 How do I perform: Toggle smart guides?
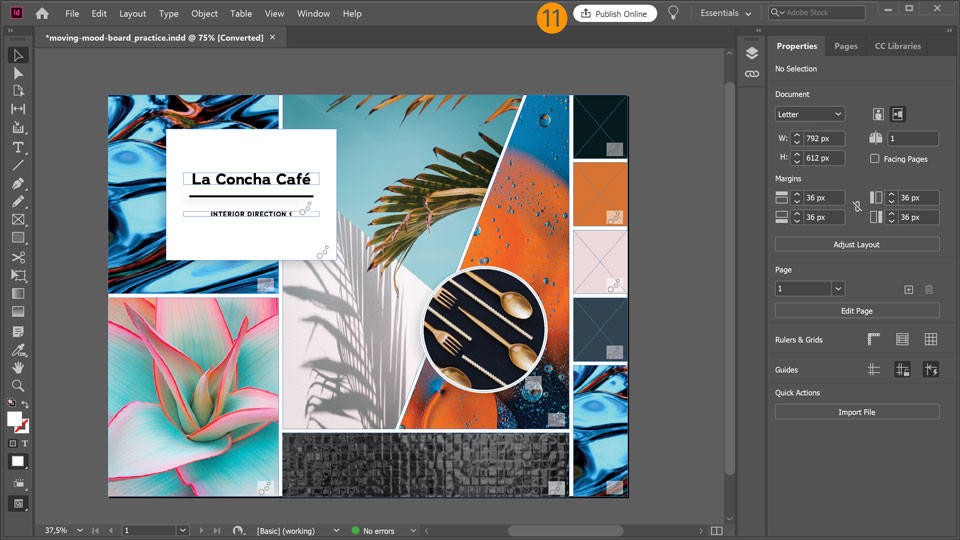click(931, 369)
